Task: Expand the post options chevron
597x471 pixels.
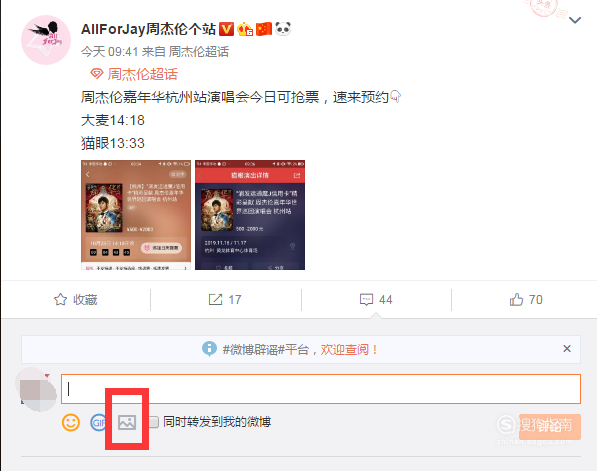Action: 575,20
